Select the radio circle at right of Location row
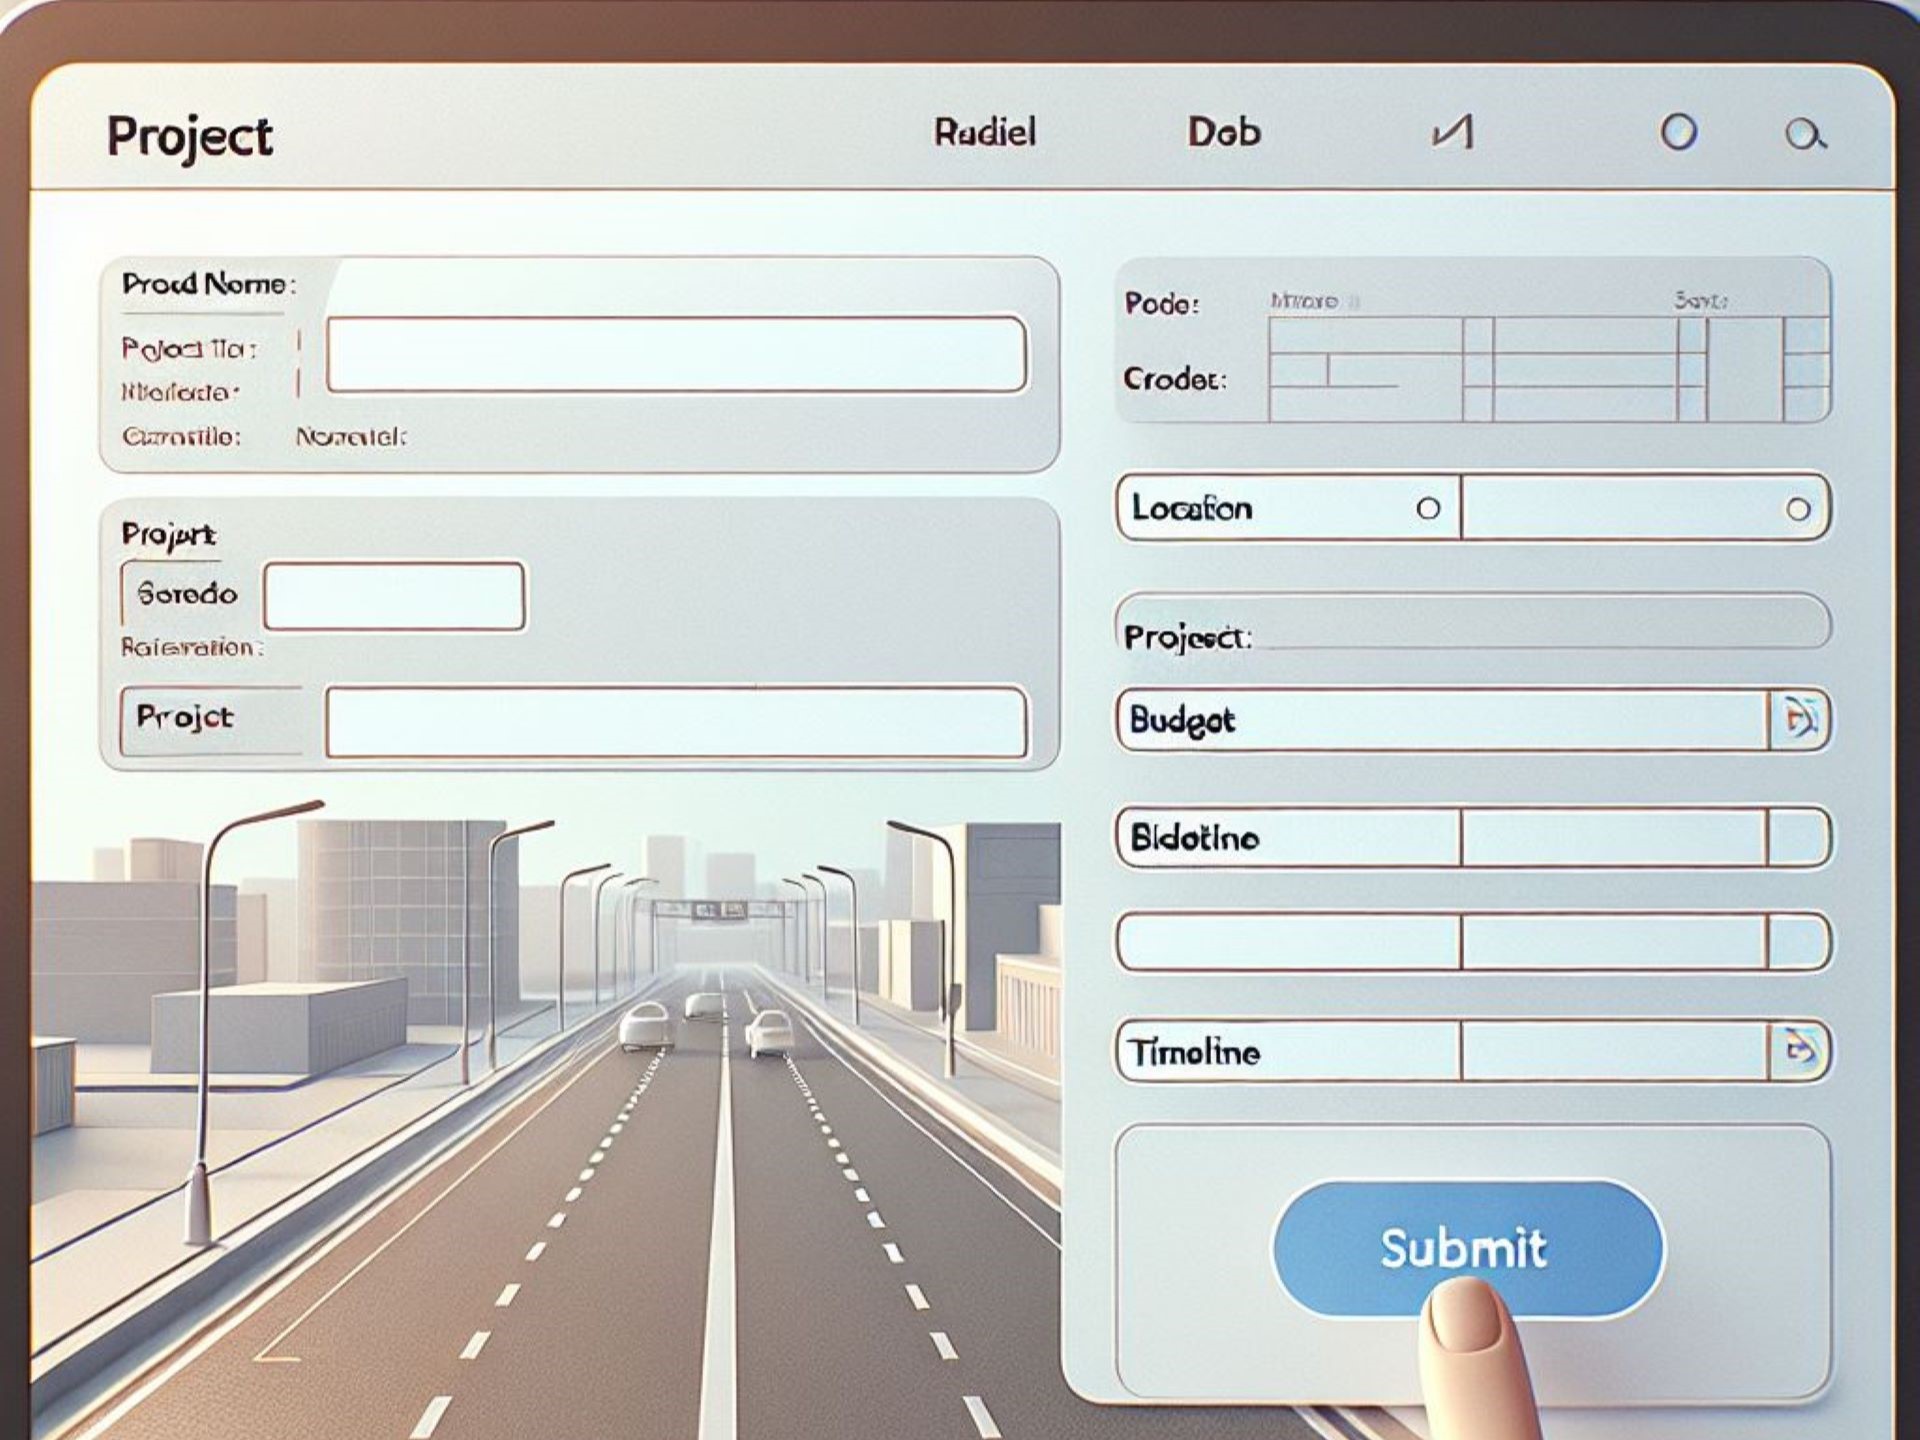Viewport: 1920px width, 1440px height. pos(1798,510)
